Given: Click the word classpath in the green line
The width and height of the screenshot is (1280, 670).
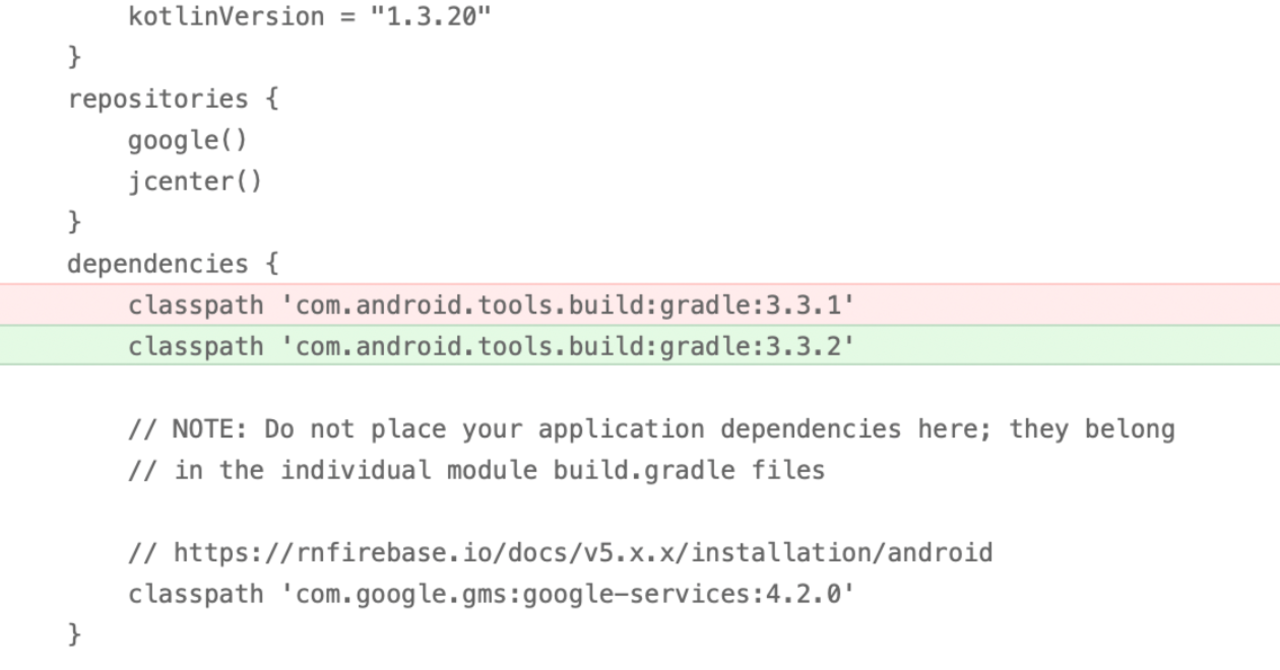Looking at the screenshot, I should pos(196,346).
